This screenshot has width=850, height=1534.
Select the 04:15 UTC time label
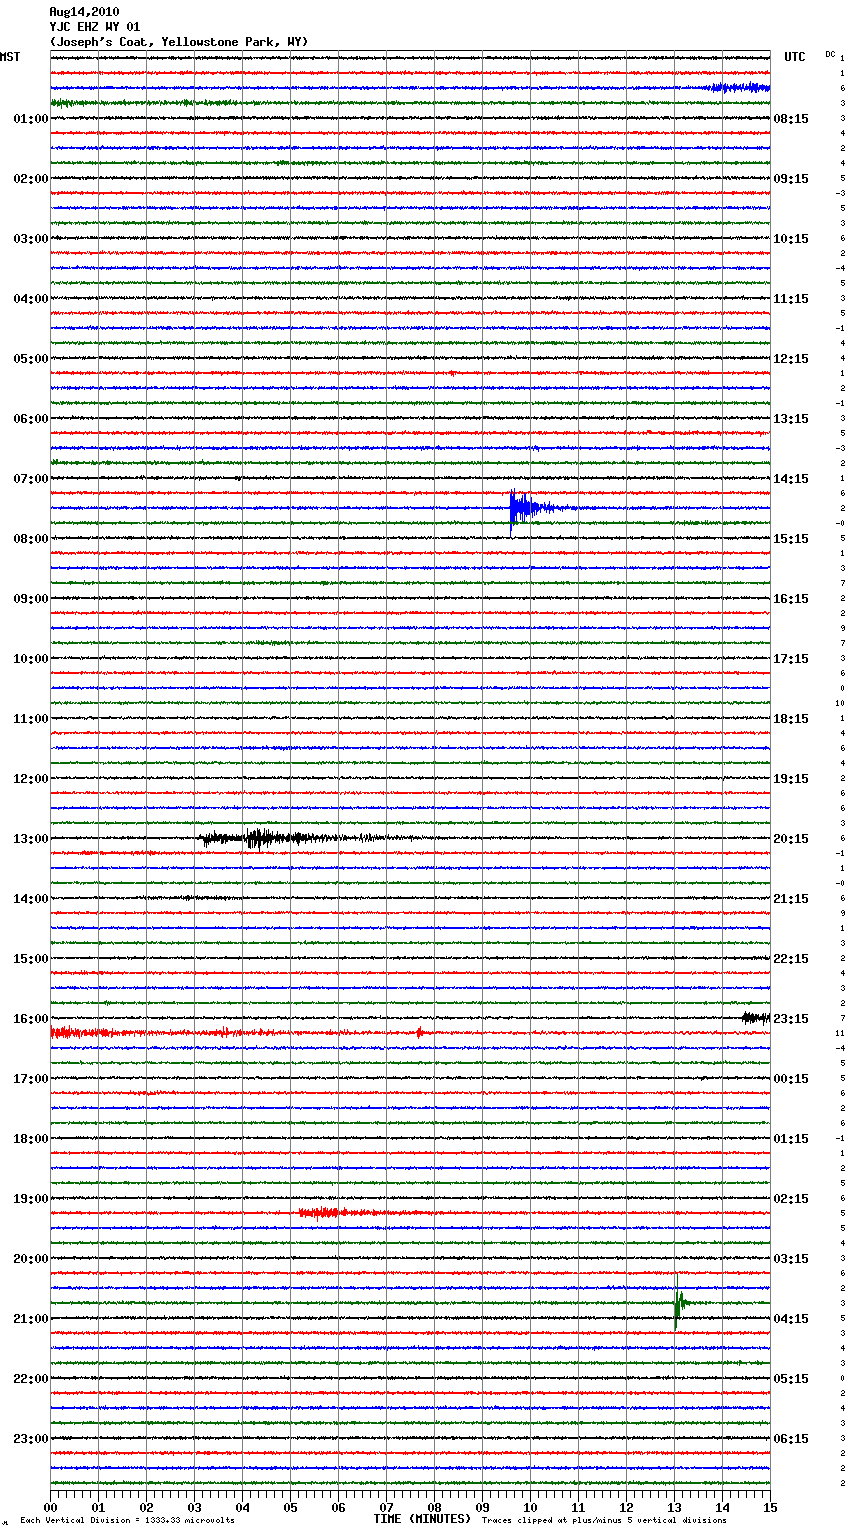pyautogui.click(x=791, y=1319)
